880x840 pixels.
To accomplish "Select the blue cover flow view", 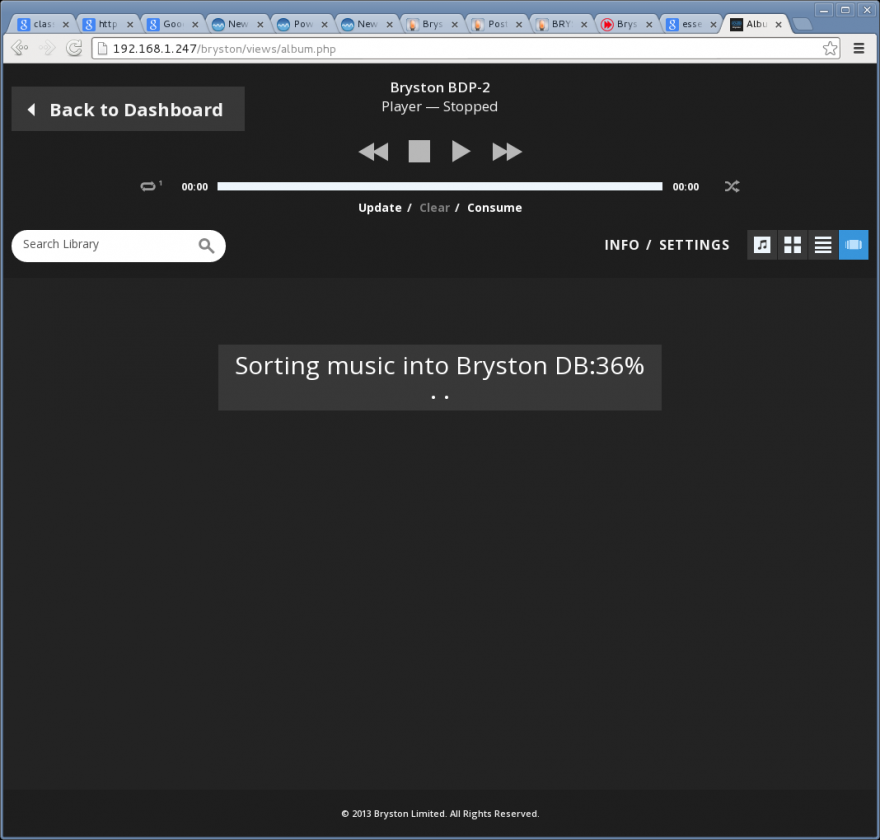I will coord(854,245).
